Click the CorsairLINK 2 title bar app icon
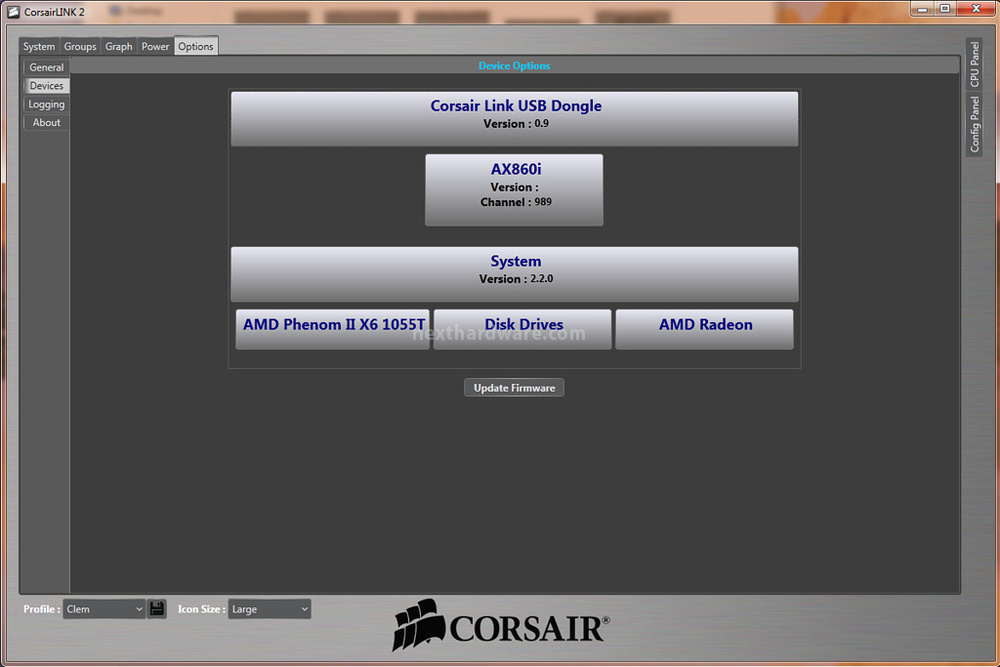 coord(13,12)
